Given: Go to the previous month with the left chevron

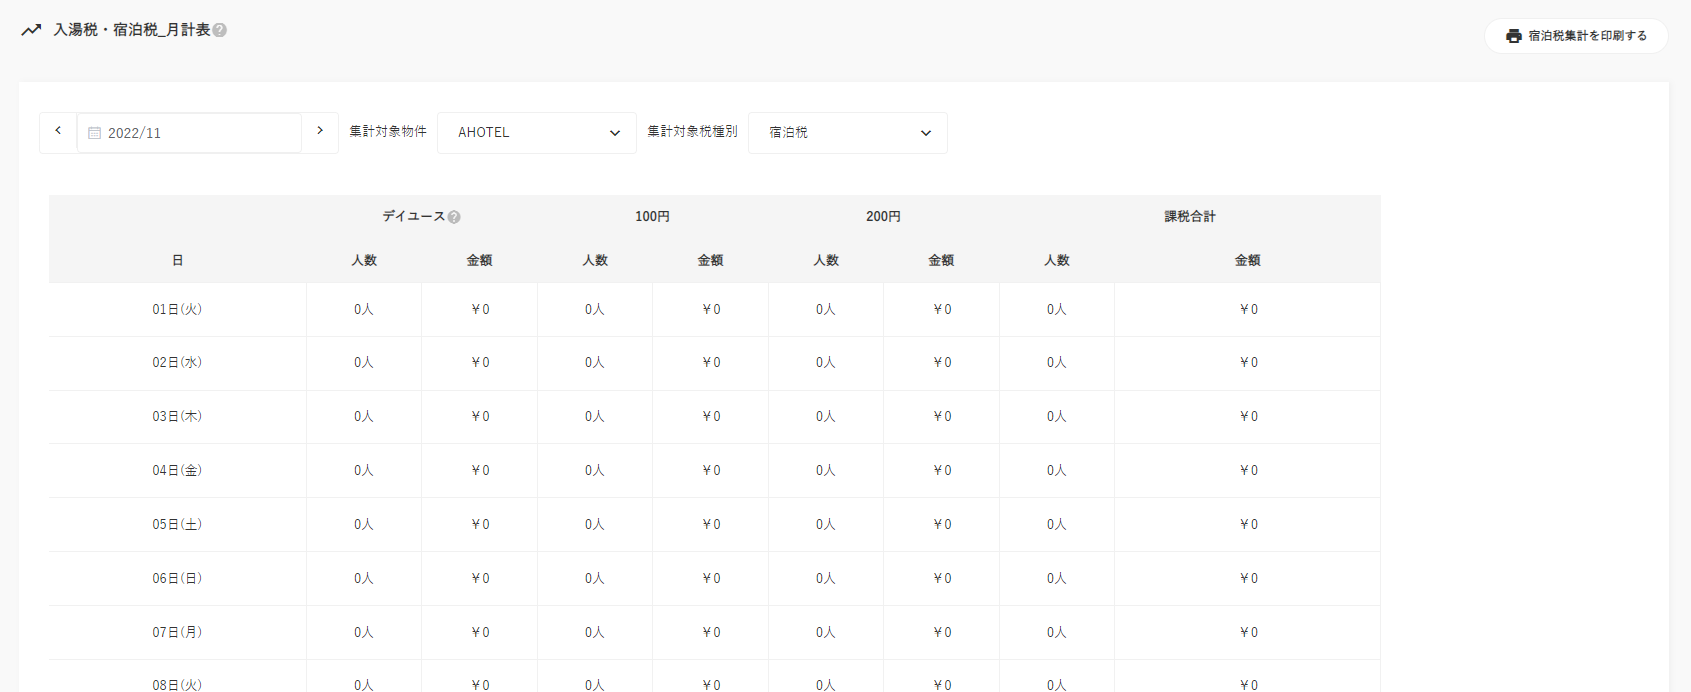Looking at the screenshot, I should point(58,131).
